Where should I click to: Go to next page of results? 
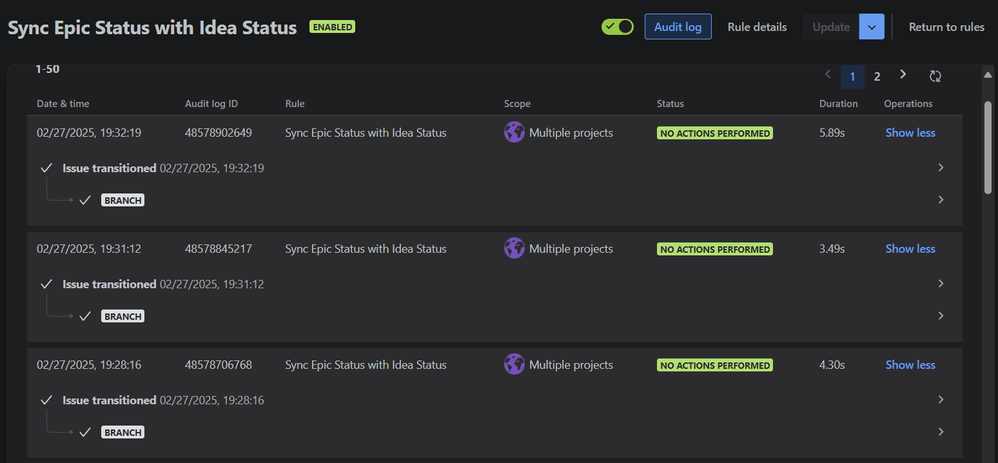903,75
